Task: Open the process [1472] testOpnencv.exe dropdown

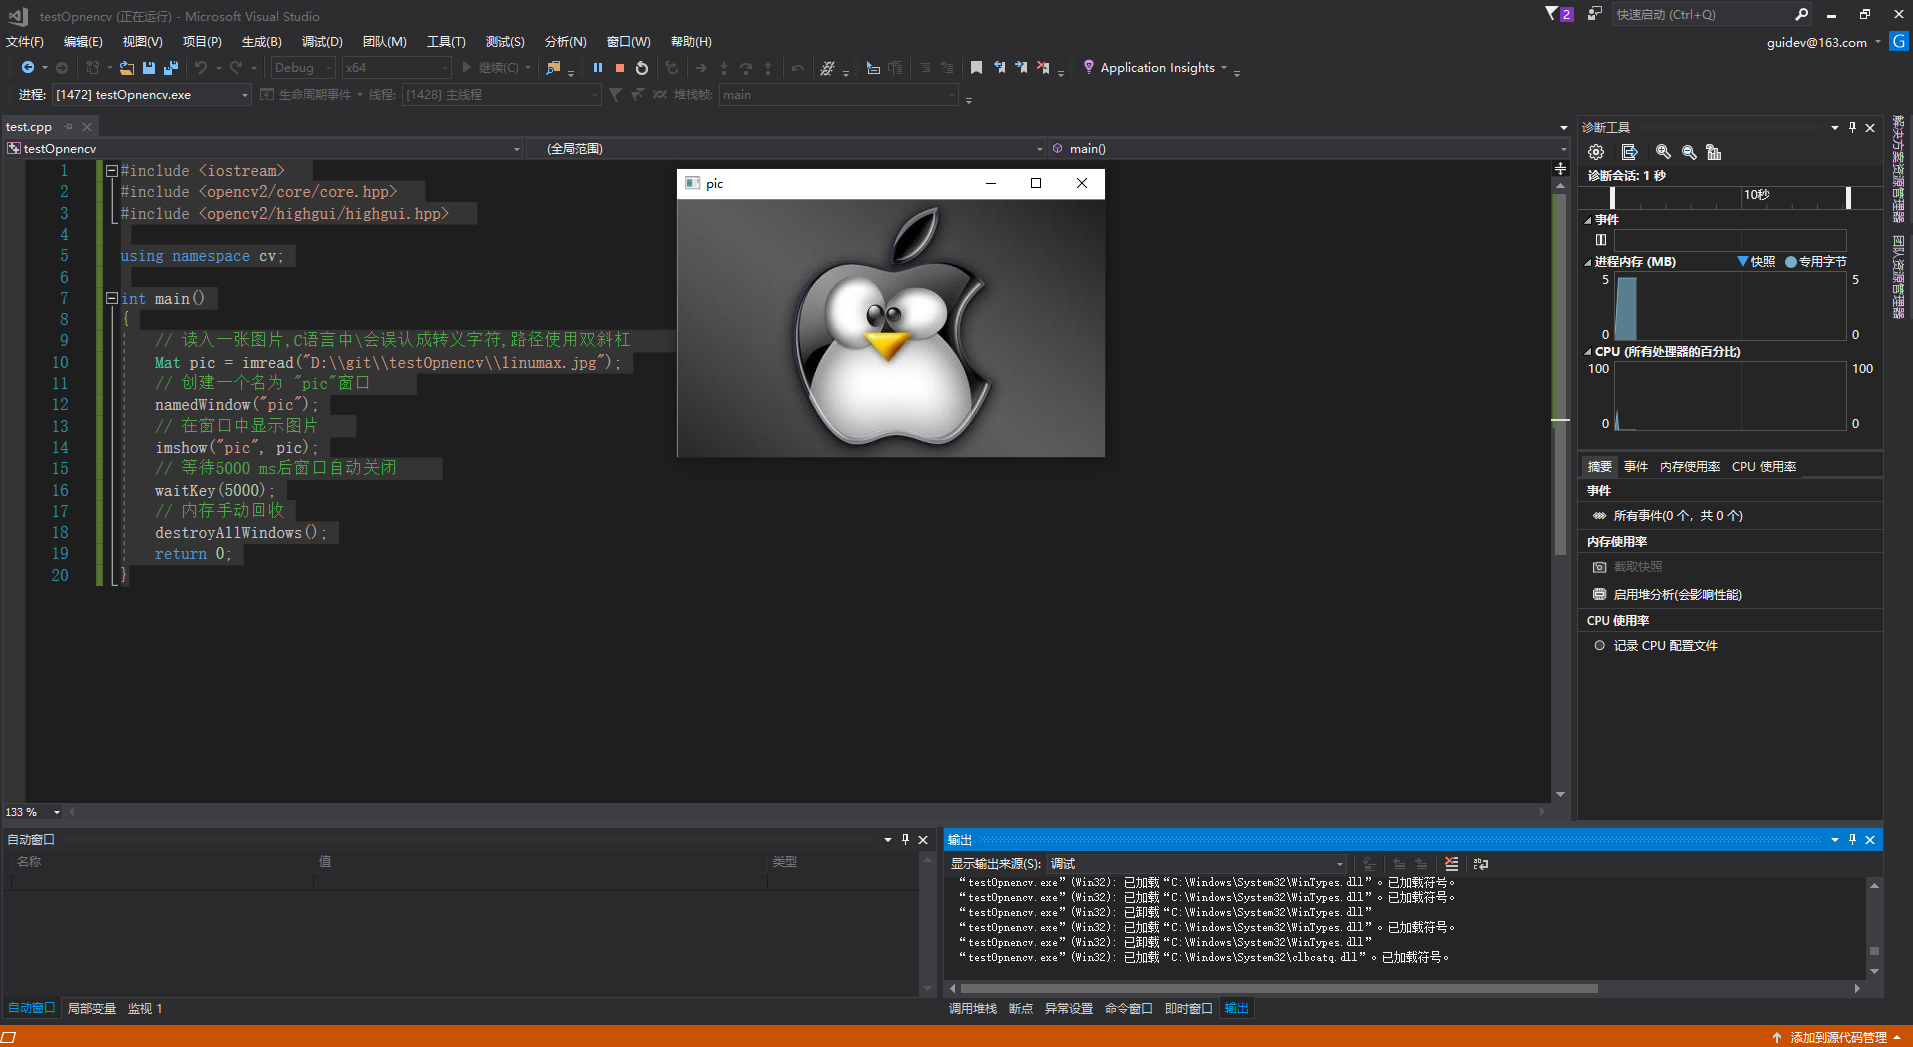Action: [151, 94]
